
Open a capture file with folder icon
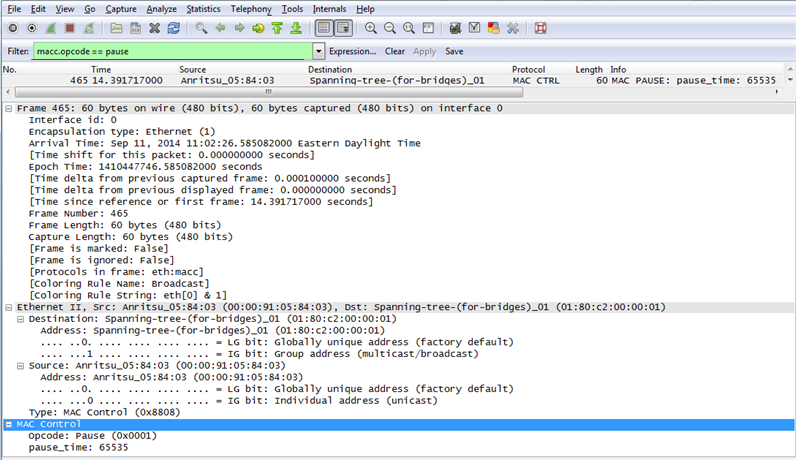coord(117,28)
